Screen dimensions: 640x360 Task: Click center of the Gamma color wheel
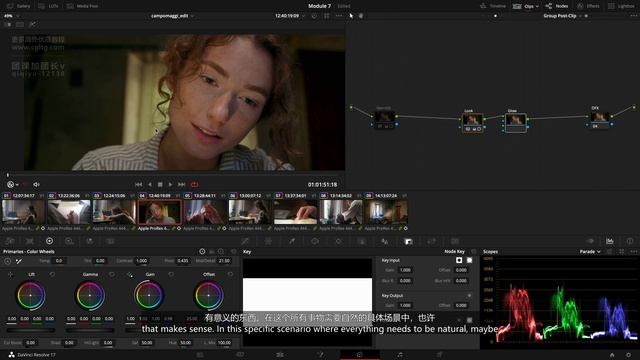coord(90,295)
